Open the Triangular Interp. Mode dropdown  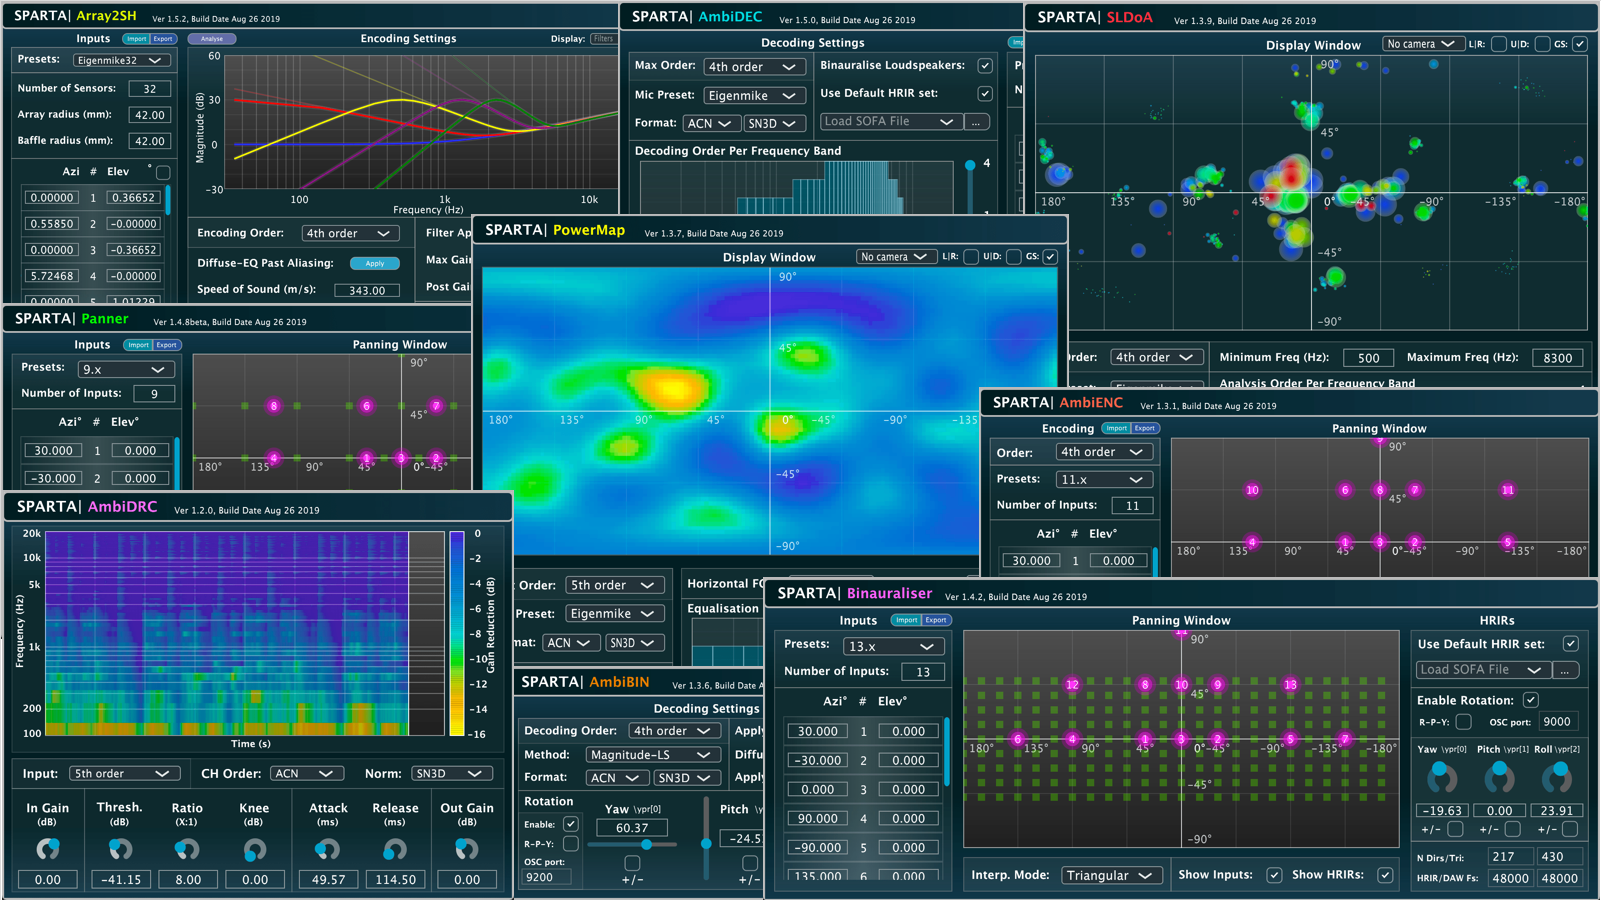coord(1110,875)
